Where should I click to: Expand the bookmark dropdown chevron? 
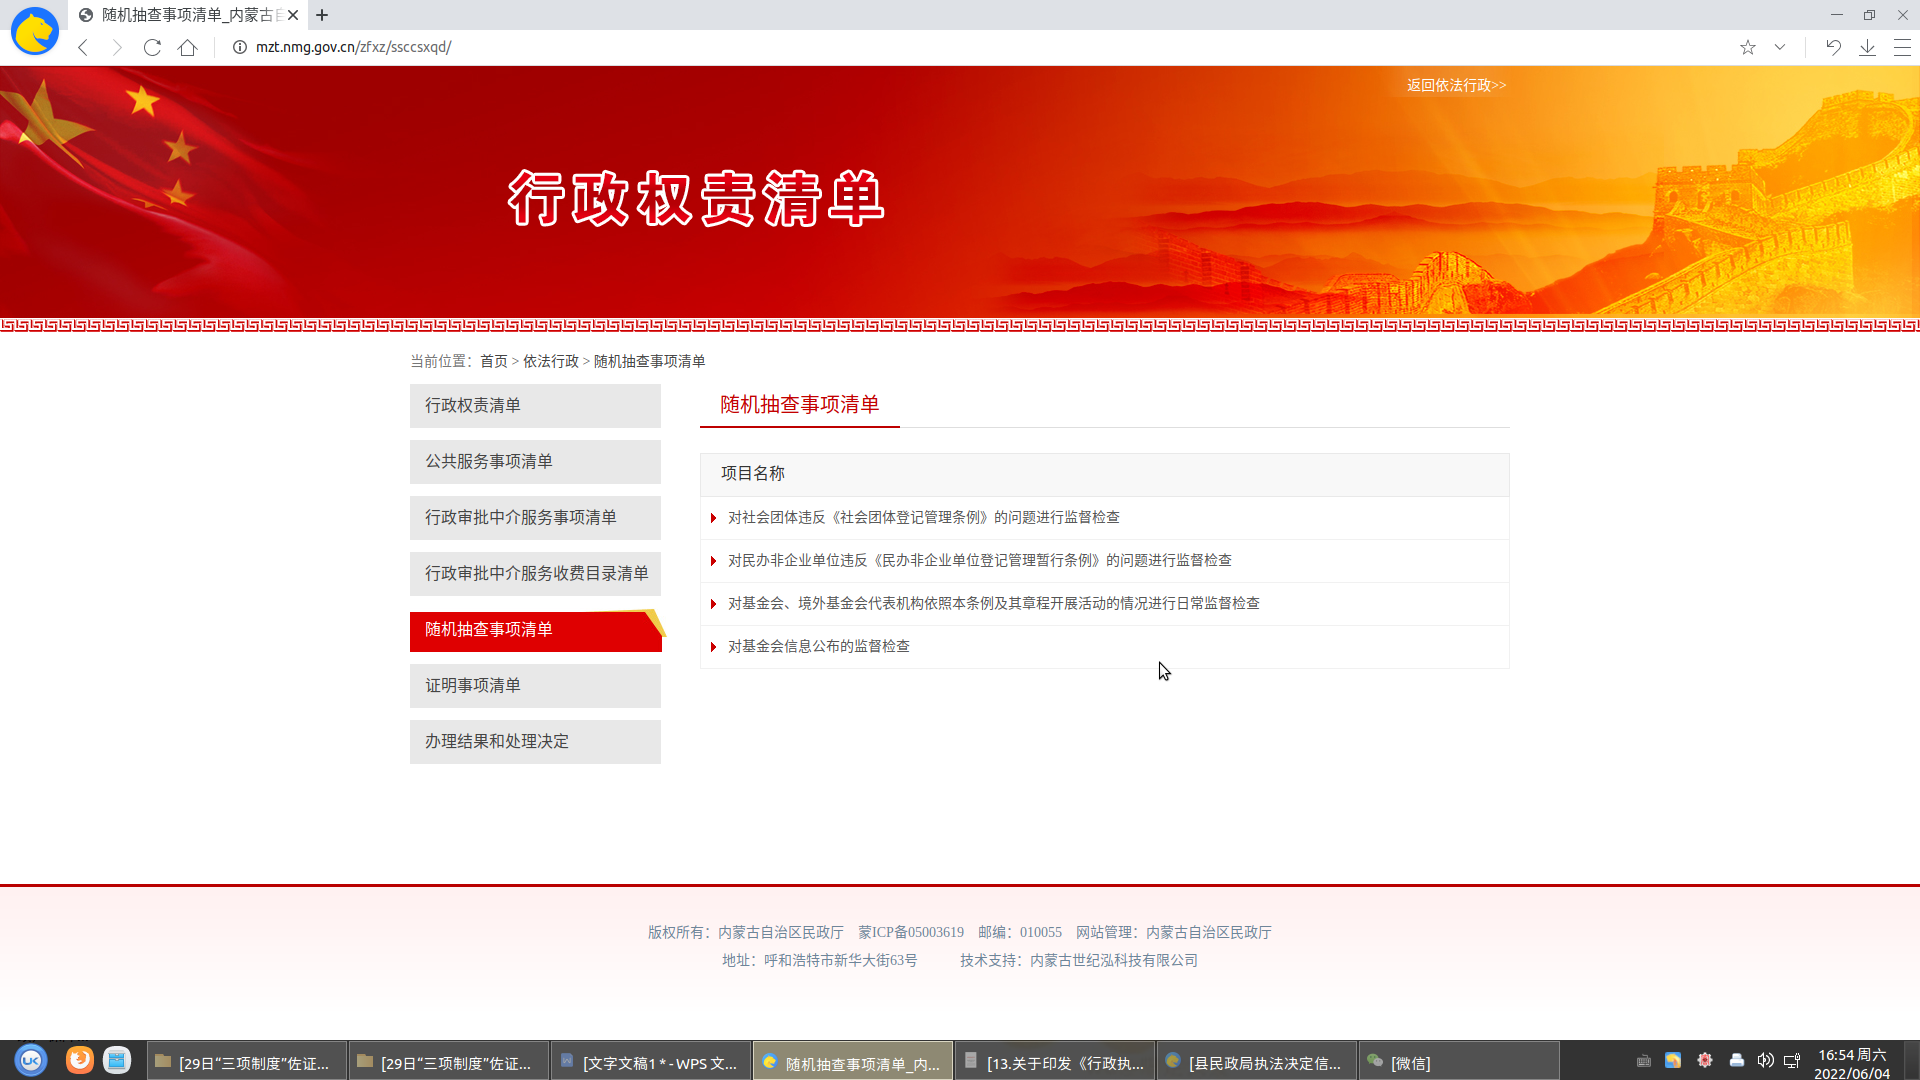click(1780, 47)
